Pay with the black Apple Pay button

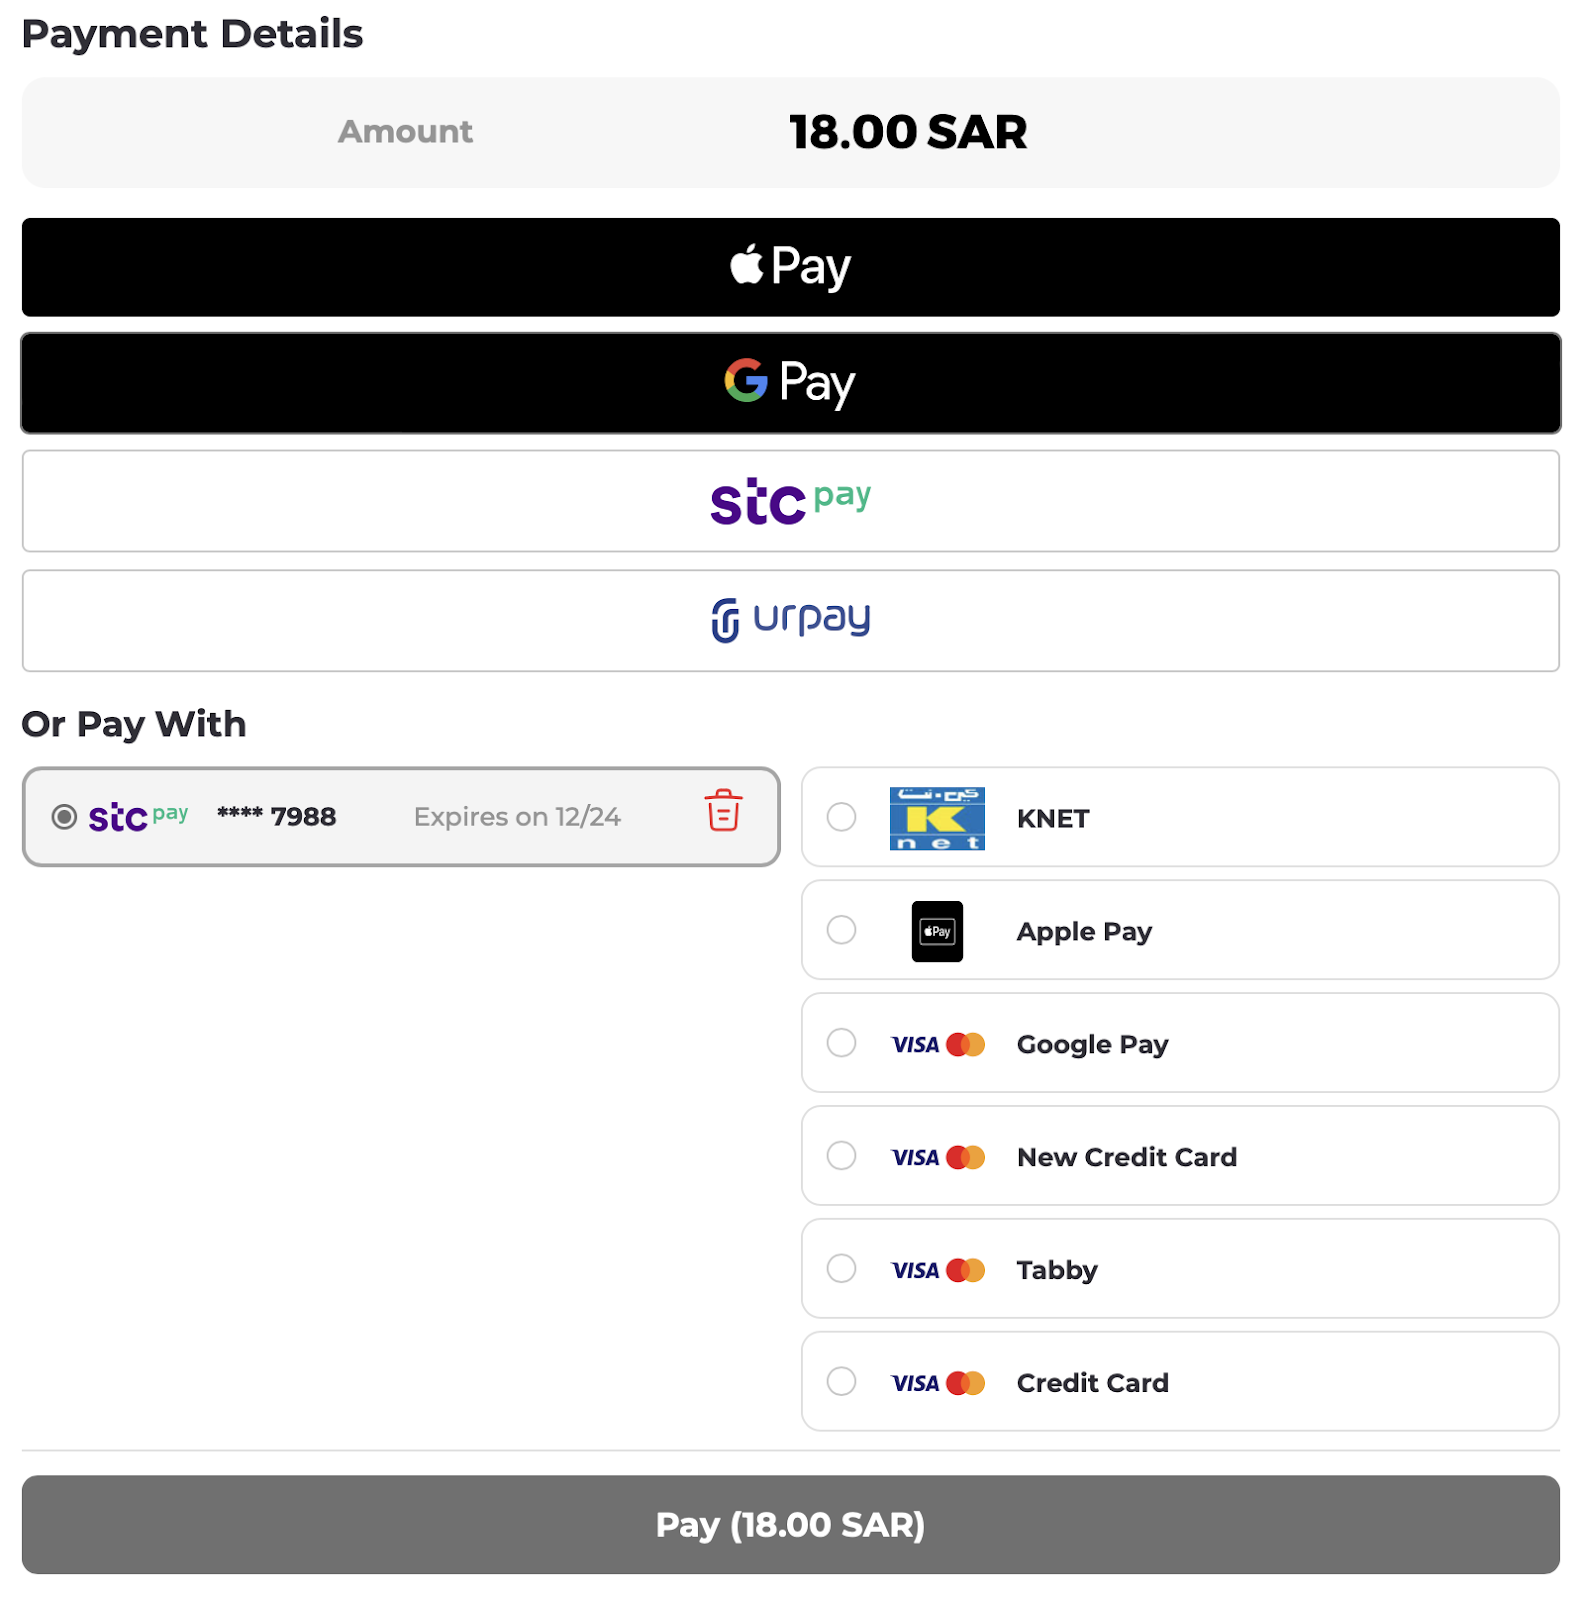point(790,267)
